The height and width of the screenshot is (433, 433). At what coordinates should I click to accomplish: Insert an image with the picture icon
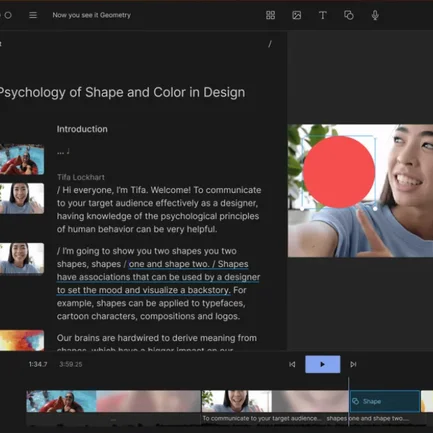point(297,15)
